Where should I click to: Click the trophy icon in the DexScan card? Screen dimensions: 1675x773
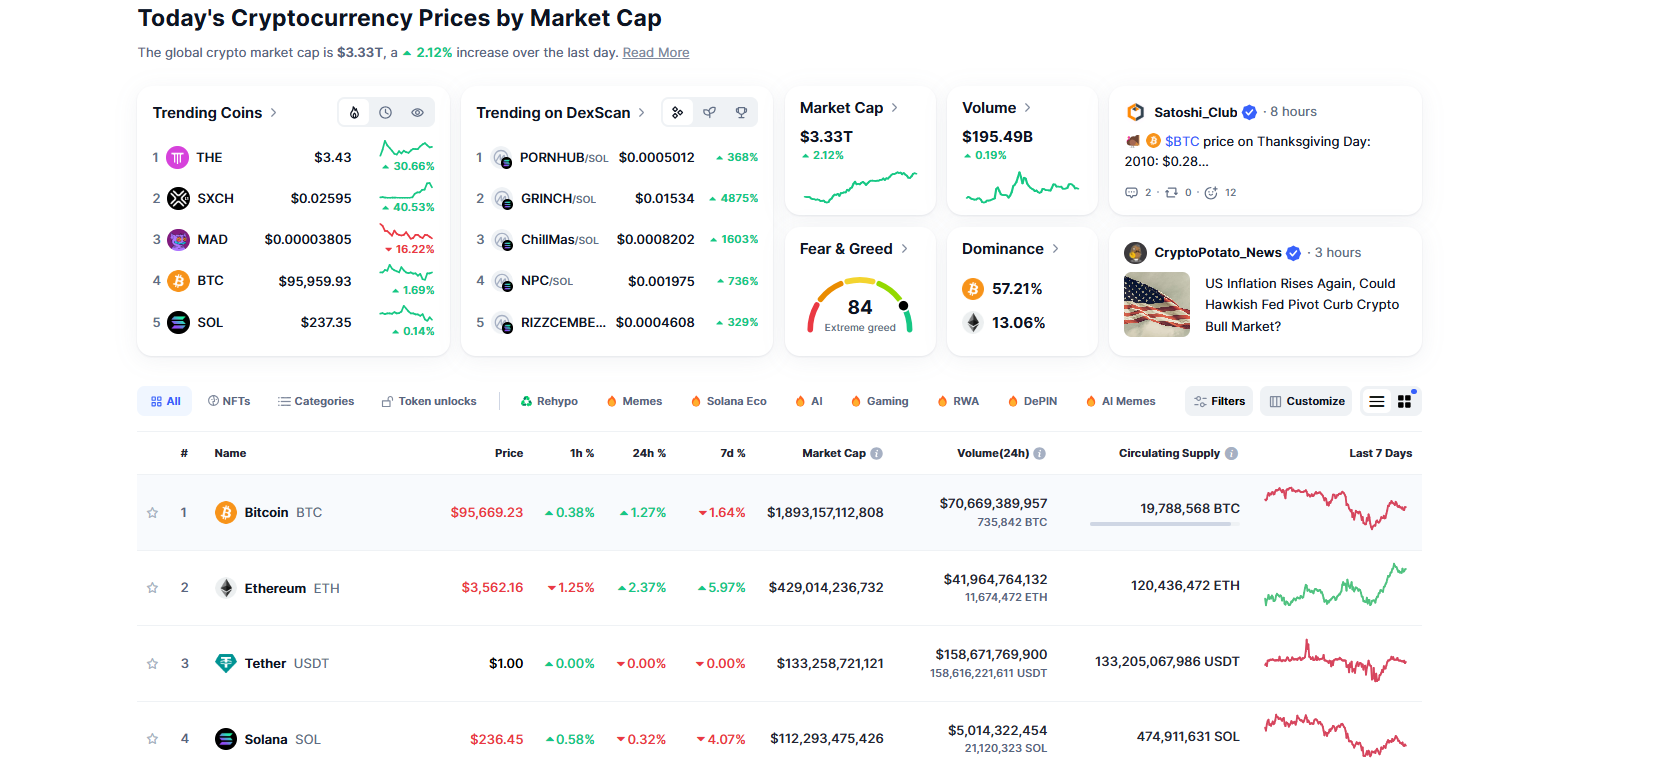[741, 113]
